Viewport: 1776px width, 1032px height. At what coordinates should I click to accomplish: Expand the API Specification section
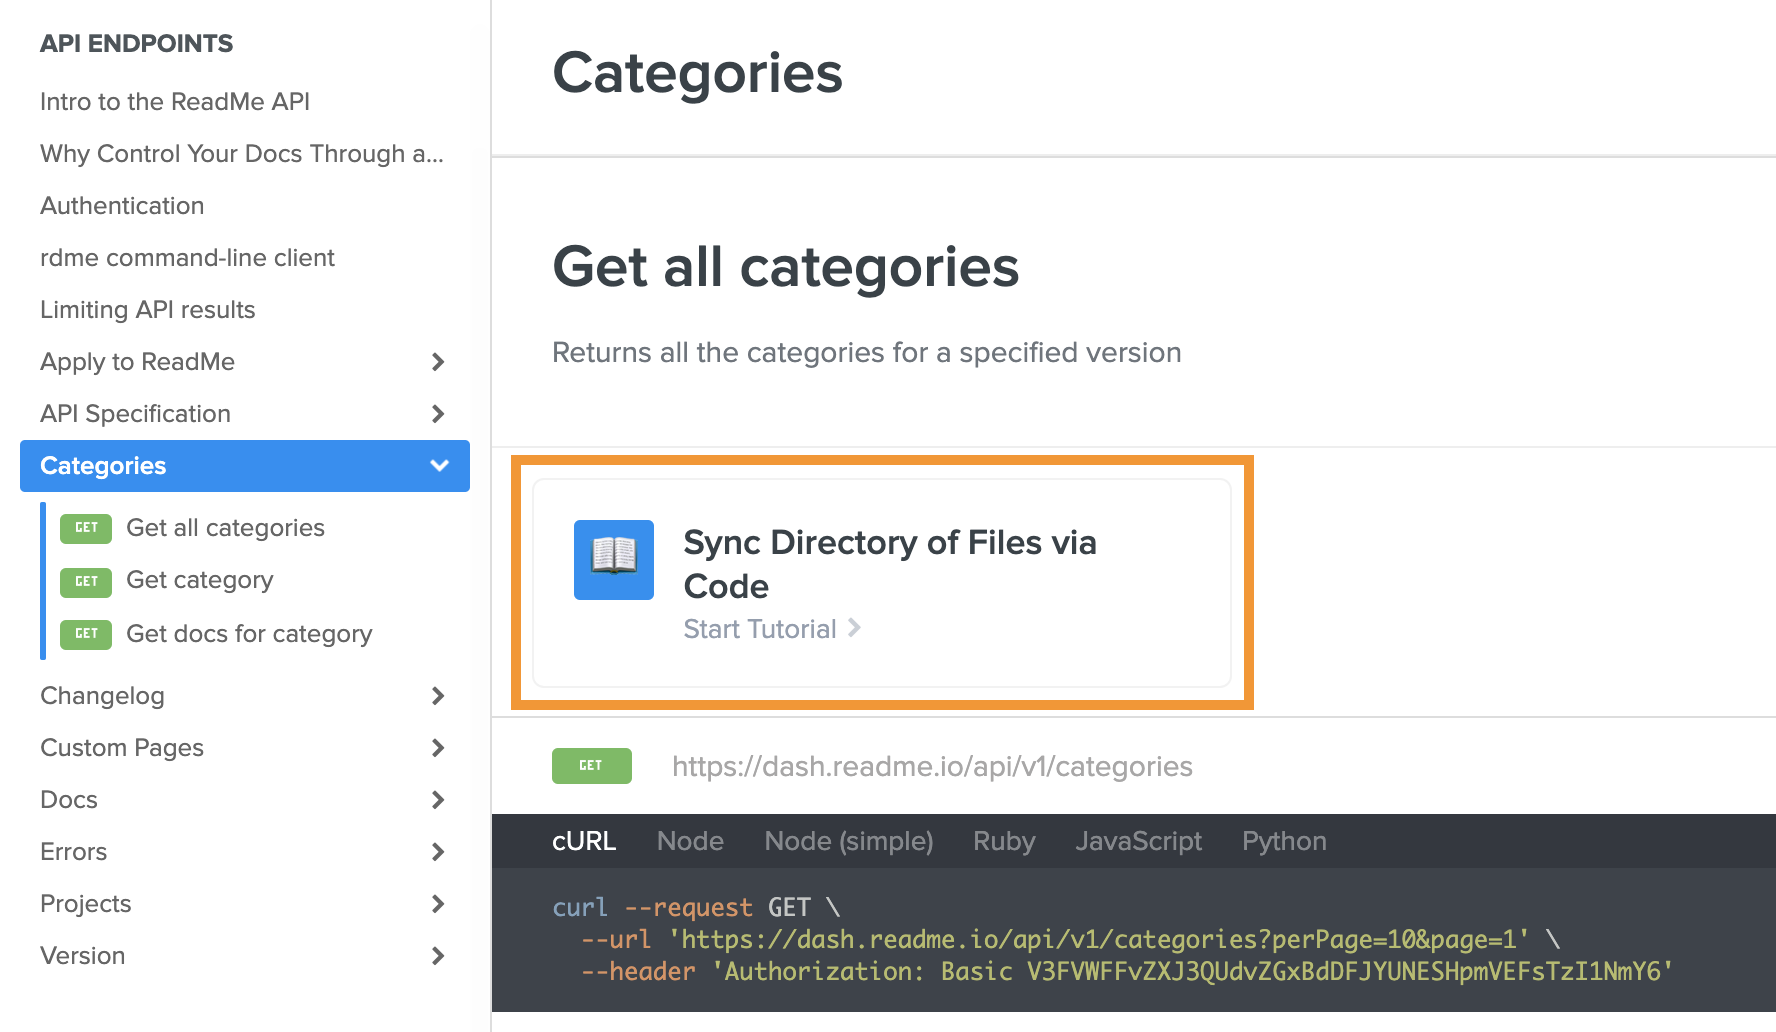pos(437,414)
